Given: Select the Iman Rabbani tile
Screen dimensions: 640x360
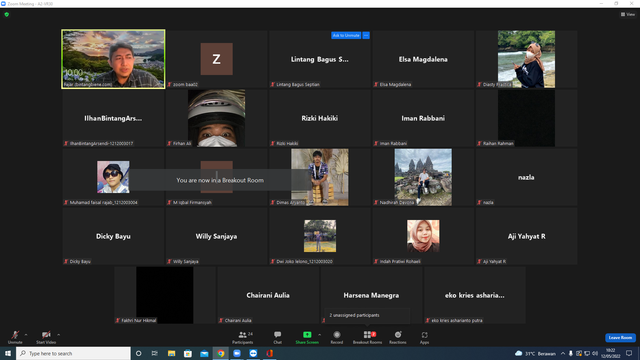Looking at the screenshot, I should (423, 118).
